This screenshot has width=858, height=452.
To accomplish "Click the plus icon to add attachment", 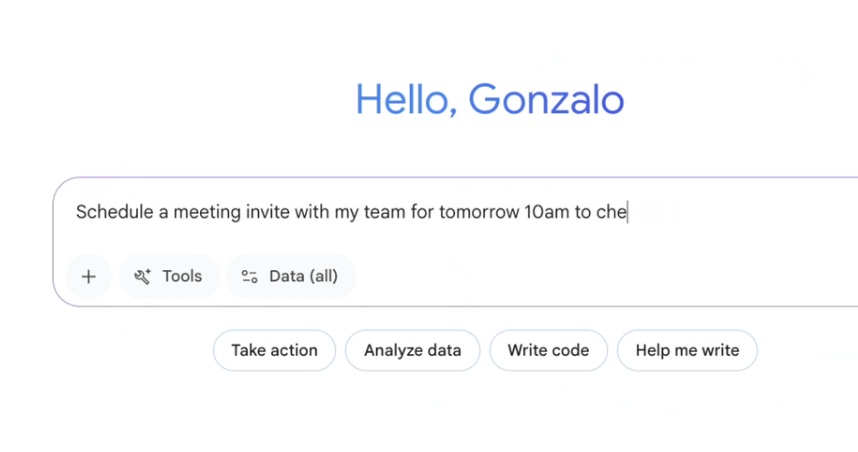I will [x=89, y=276].
